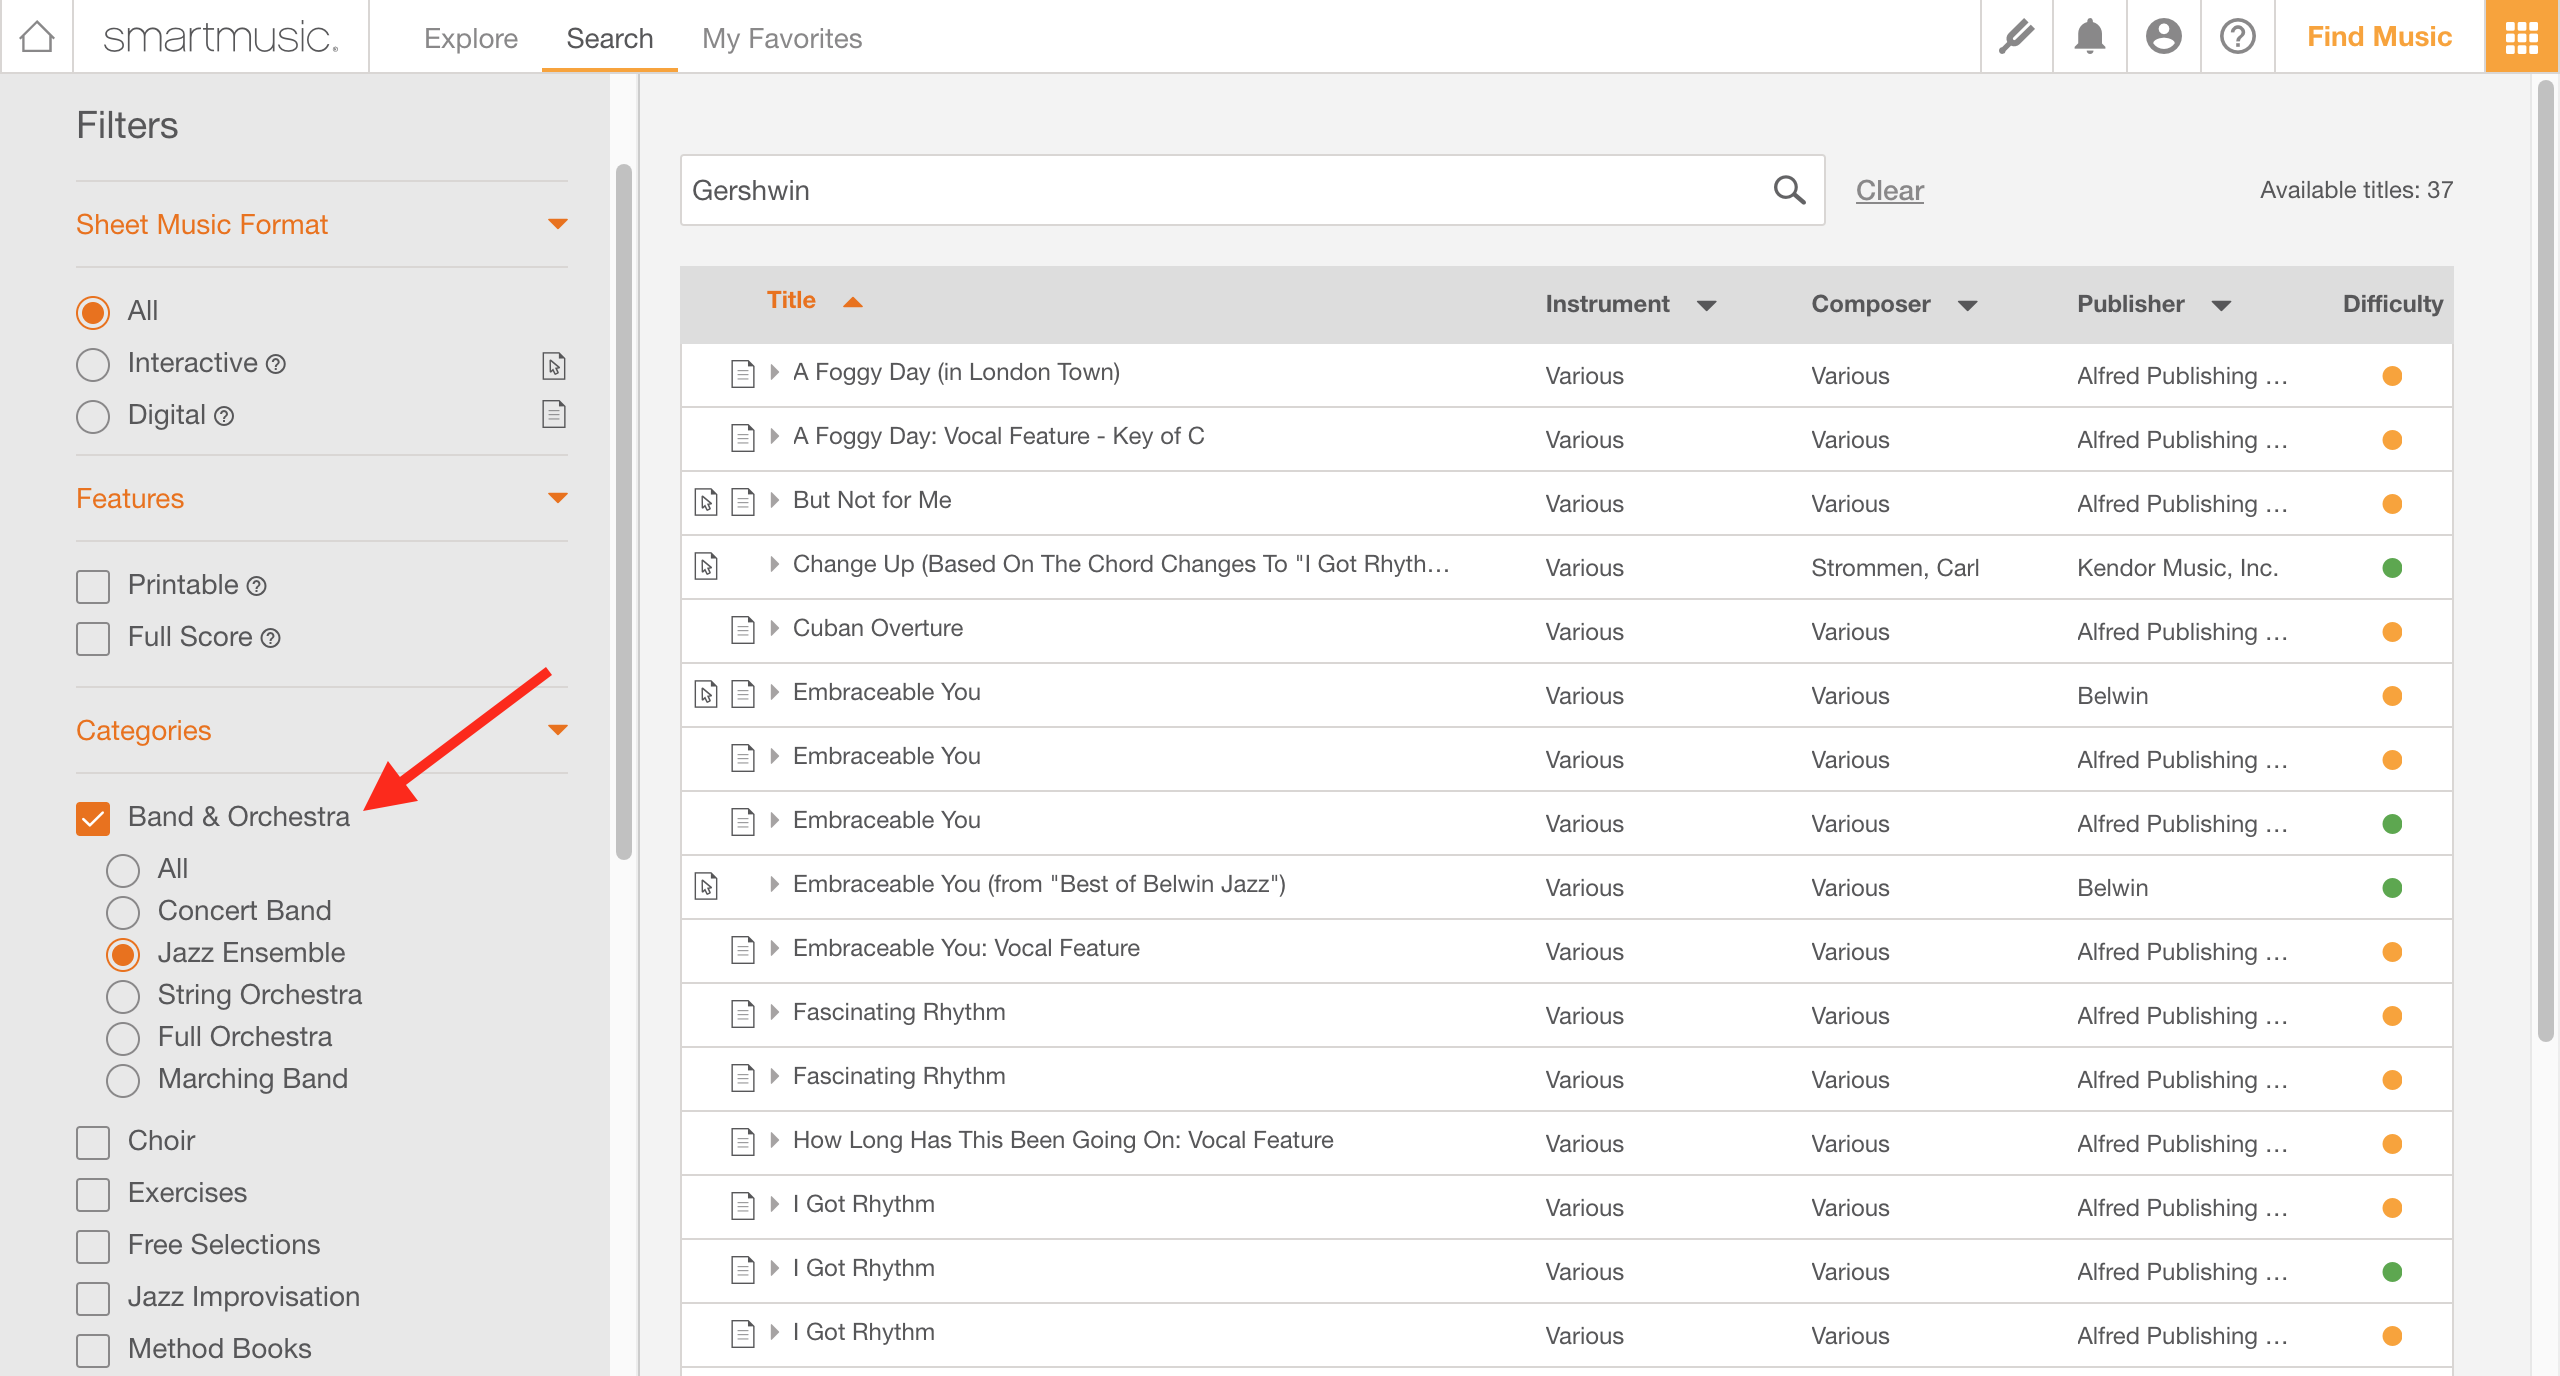Go to the home icon
2560x1376 pixels.
[x=37, y=37]
